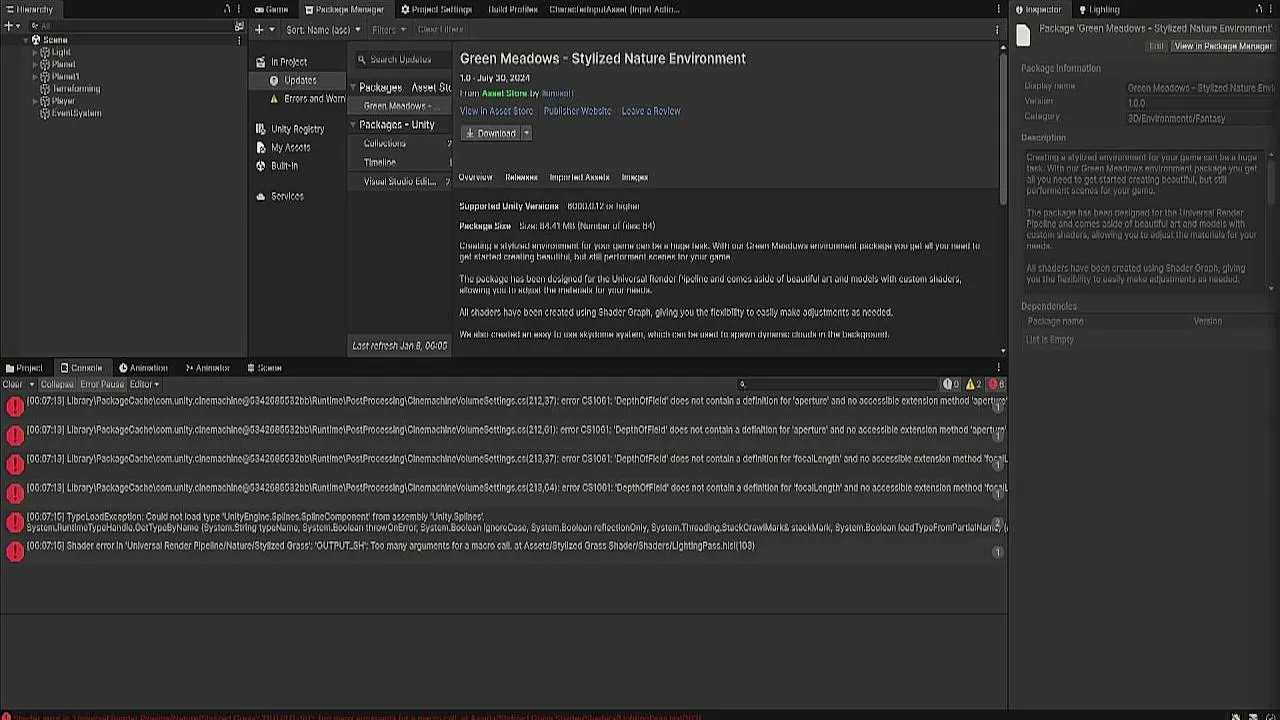Click the package file icon in Inspector

tap(1023, 36)
